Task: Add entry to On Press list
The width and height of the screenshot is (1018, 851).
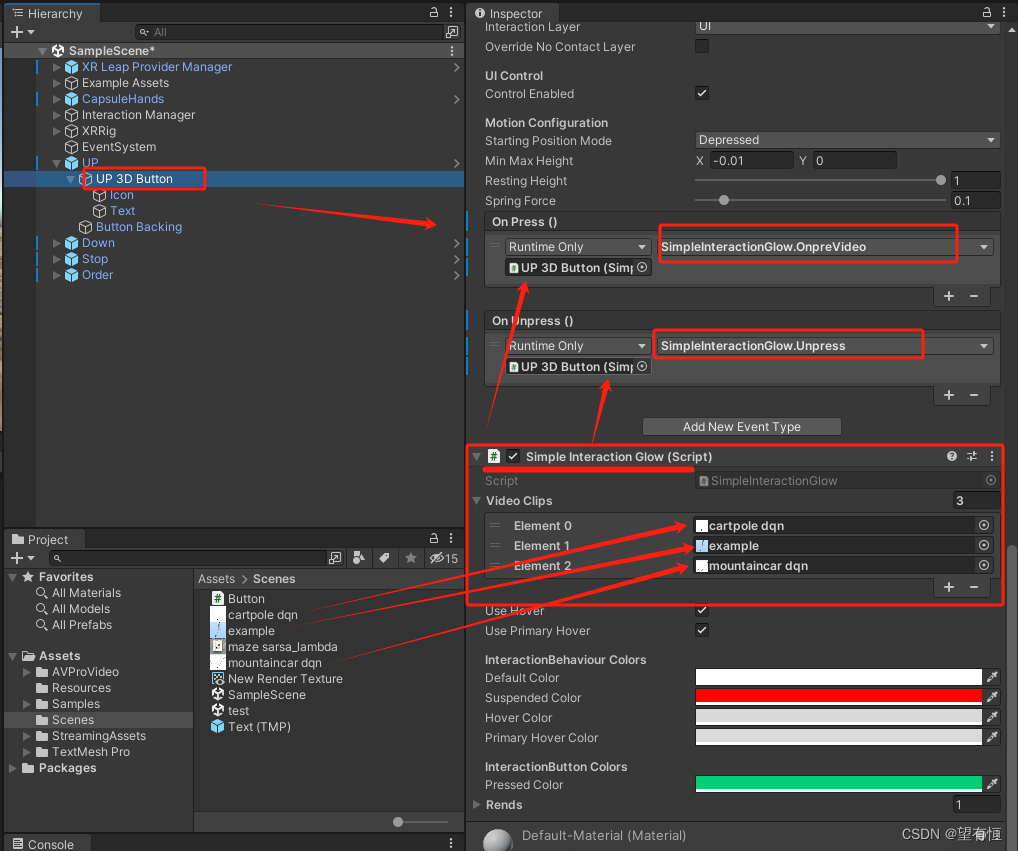Action: coord(949,296)
